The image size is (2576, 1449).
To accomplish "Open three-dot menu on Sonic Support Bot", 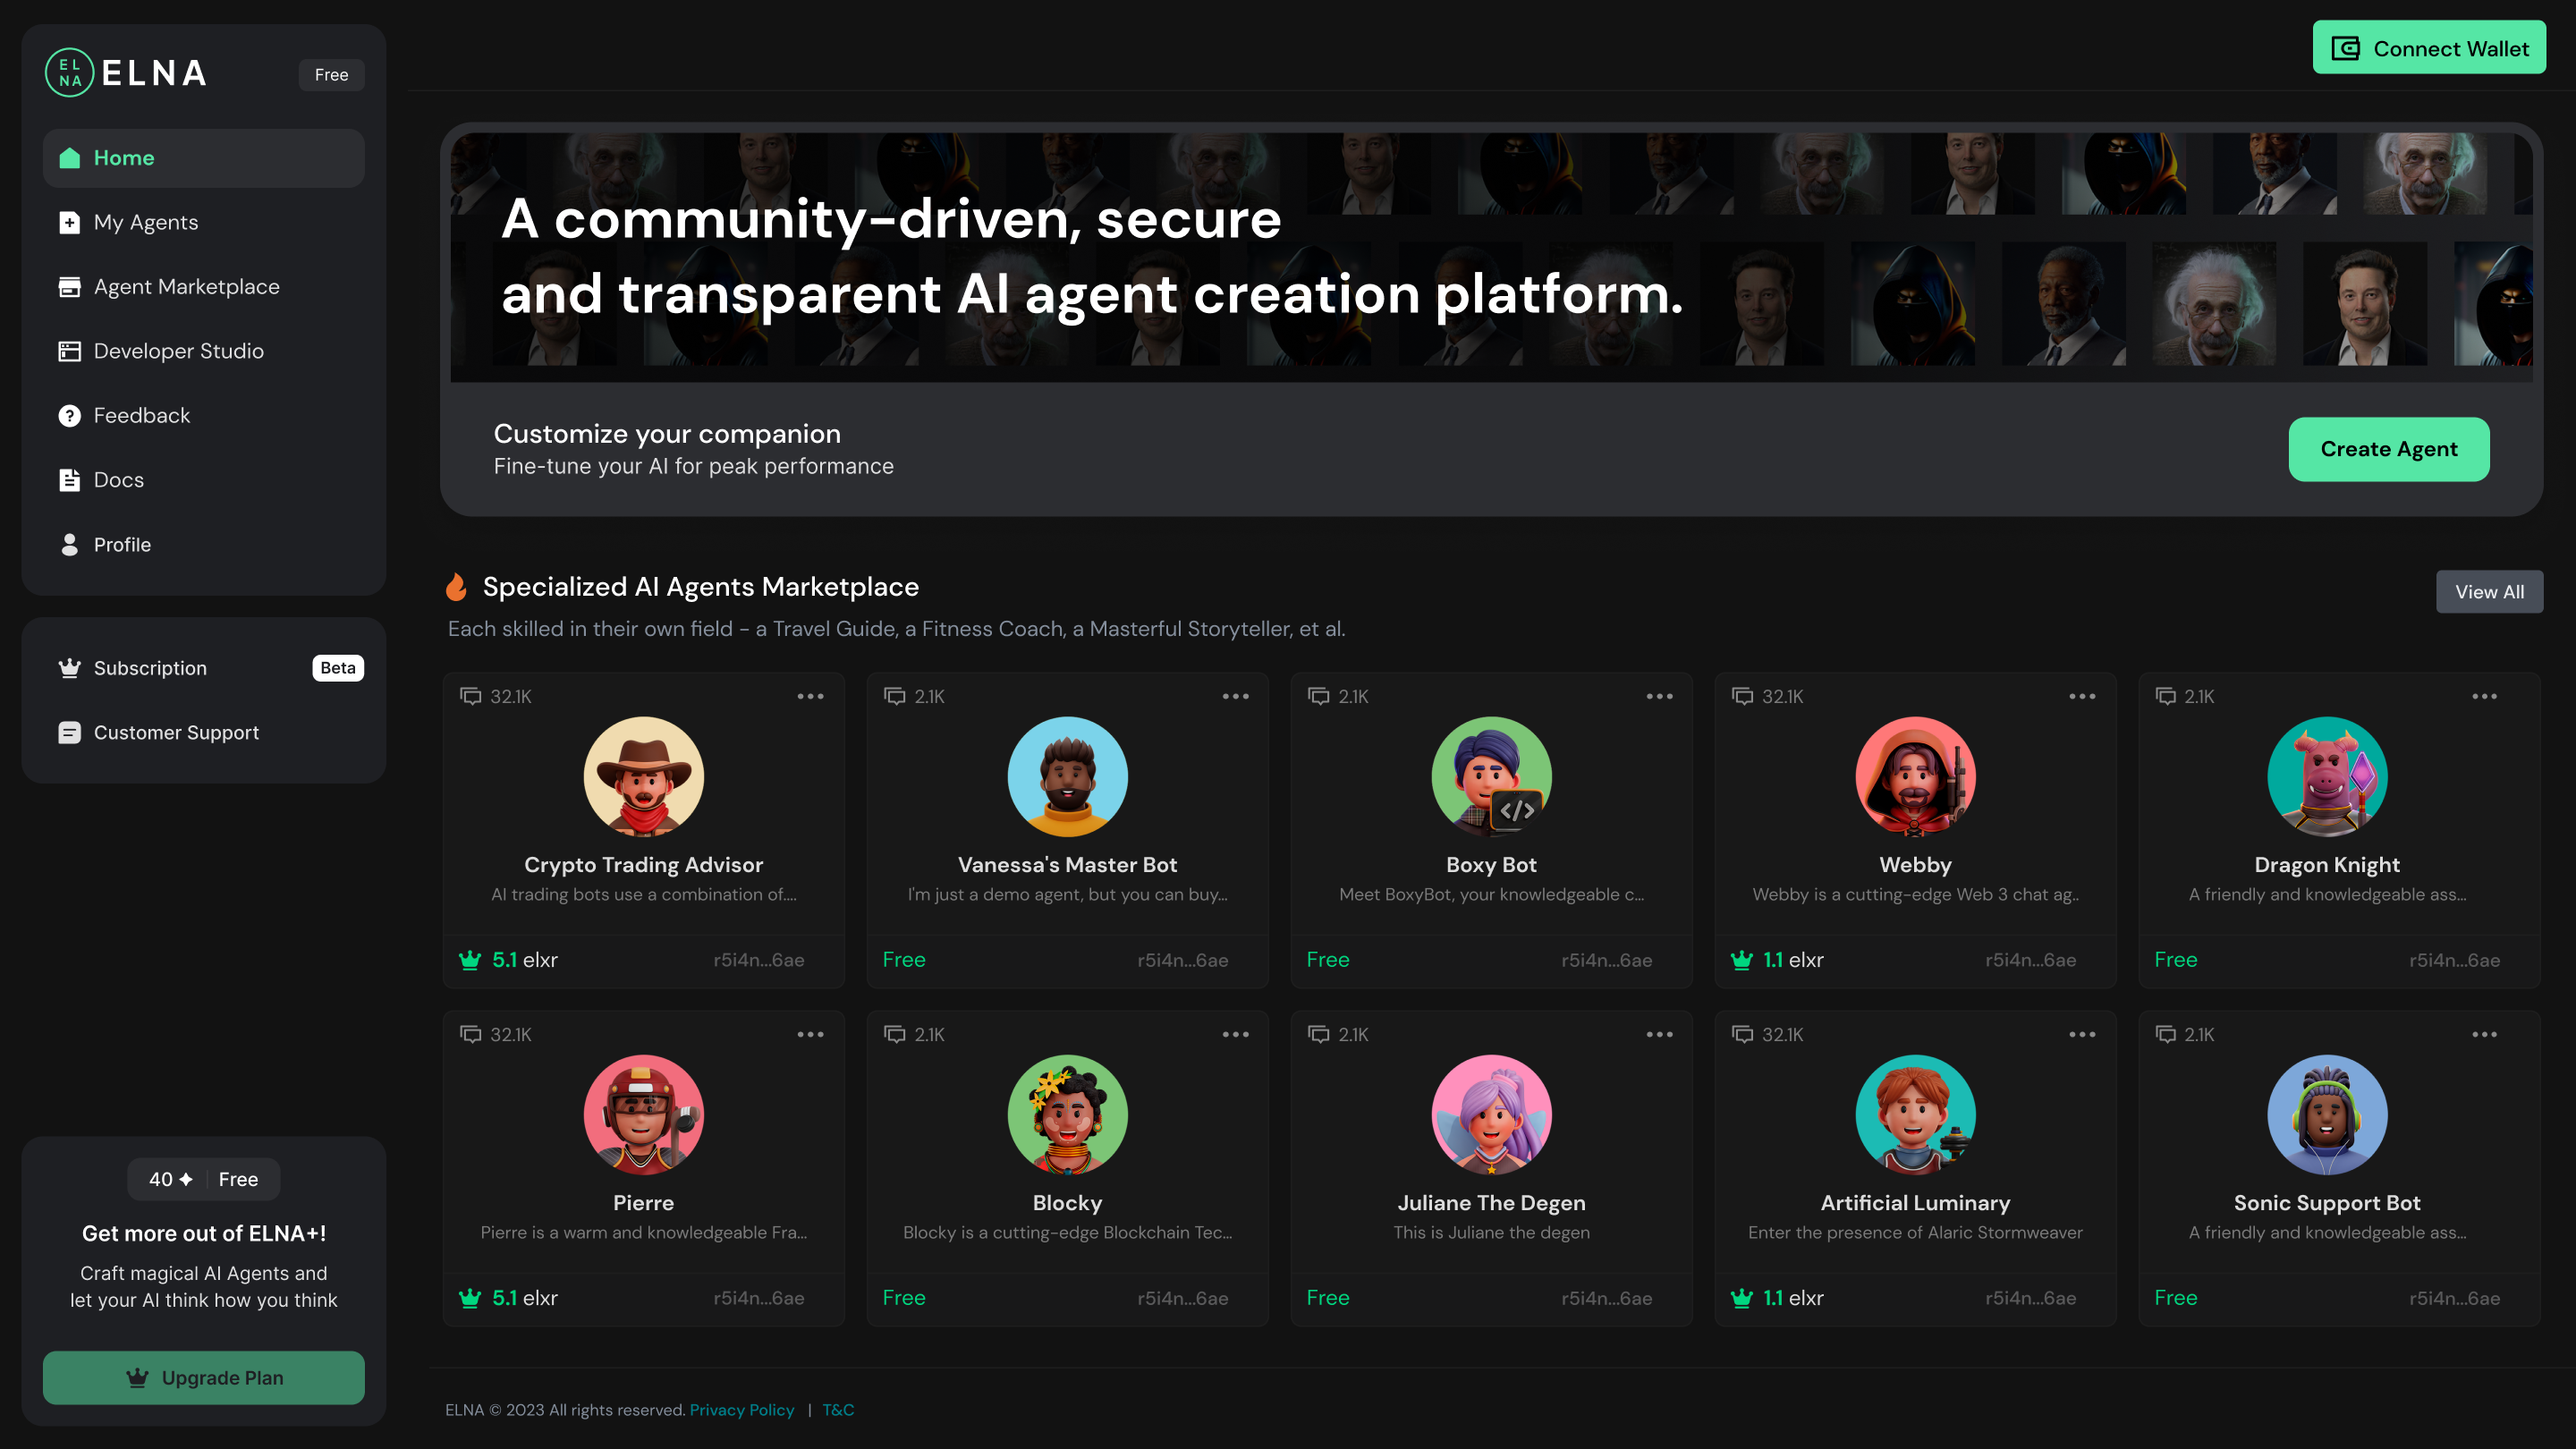I will (2484, 1034).
